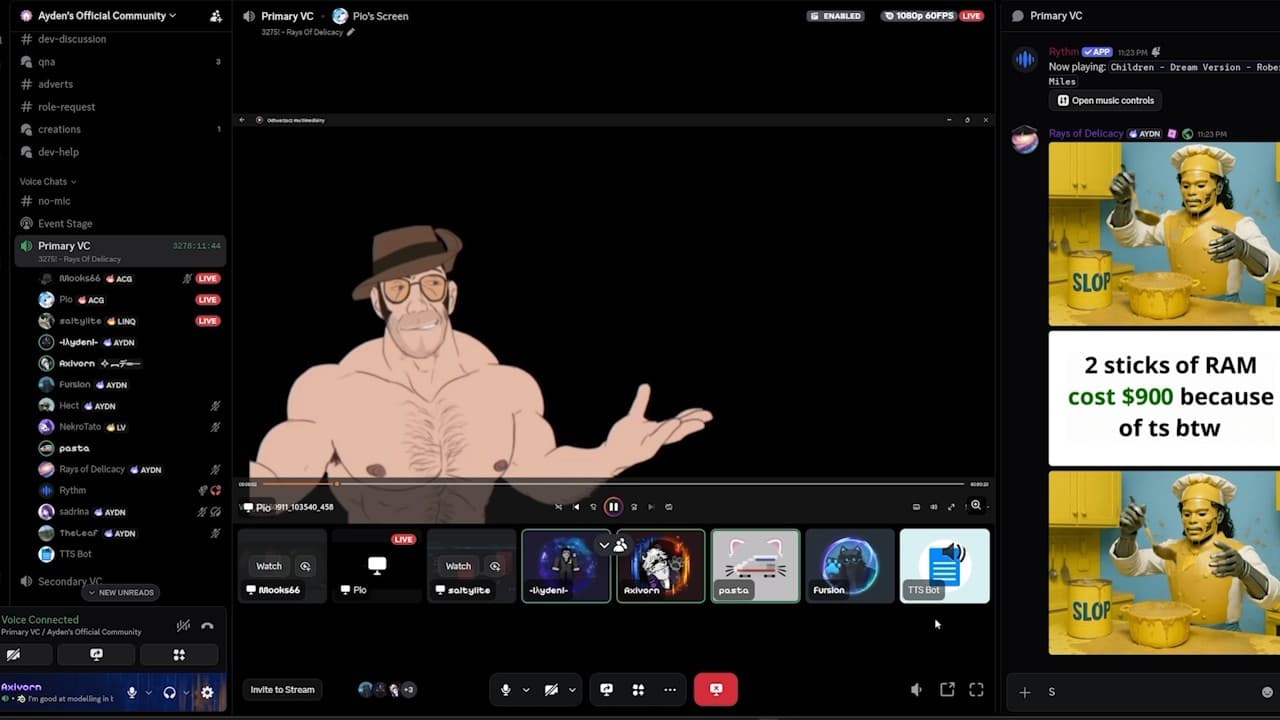
Task: Share your screen from the call control bar
Action: click(606, 689)
